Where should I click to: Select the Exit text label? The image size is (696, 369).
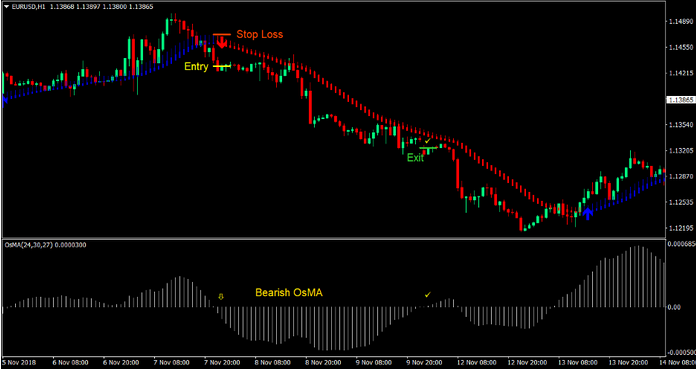point(415,158)
